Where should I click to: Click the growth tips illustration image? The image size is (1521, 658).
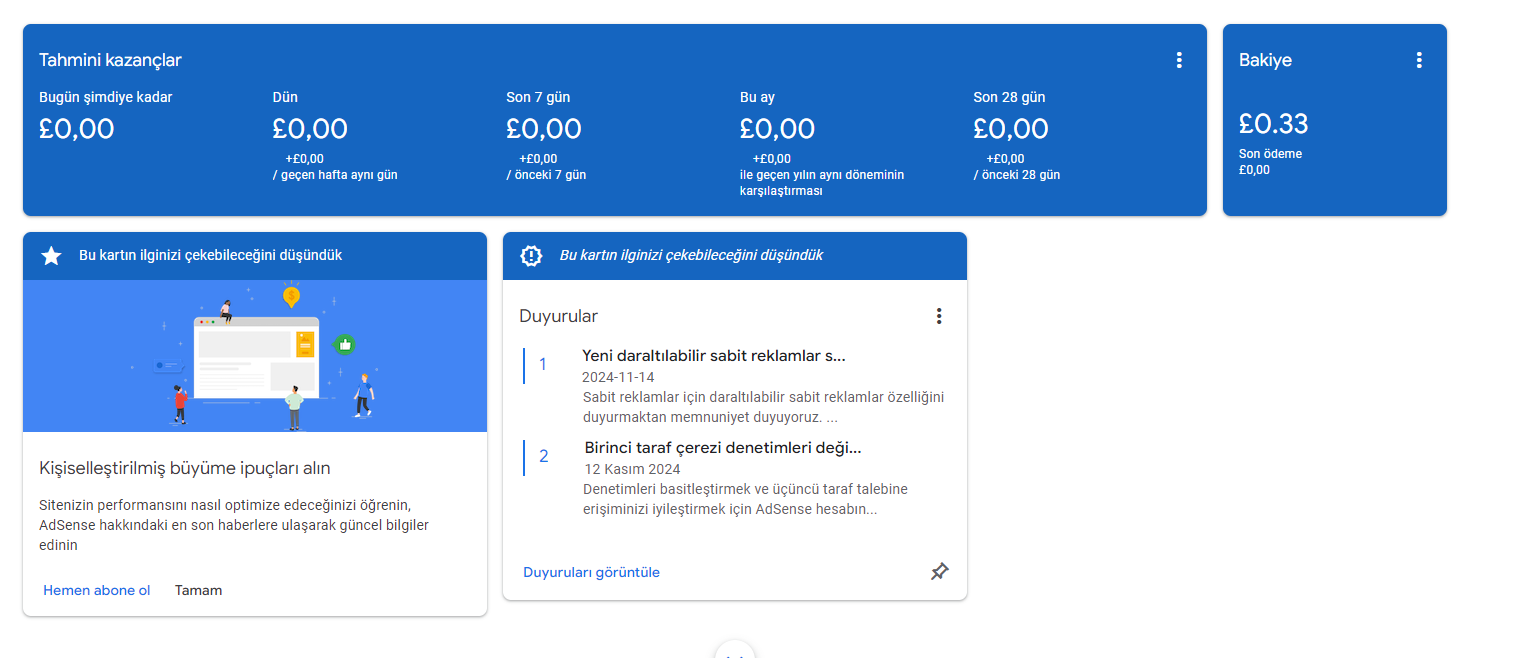[255, 356]
